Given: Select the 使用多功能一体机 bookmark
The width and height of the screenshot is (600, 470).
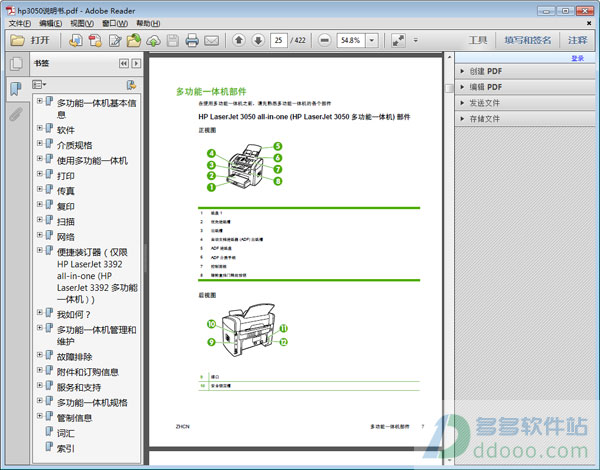Looking at the screenshot, I should pyautogui.click(x=92, y=161).
